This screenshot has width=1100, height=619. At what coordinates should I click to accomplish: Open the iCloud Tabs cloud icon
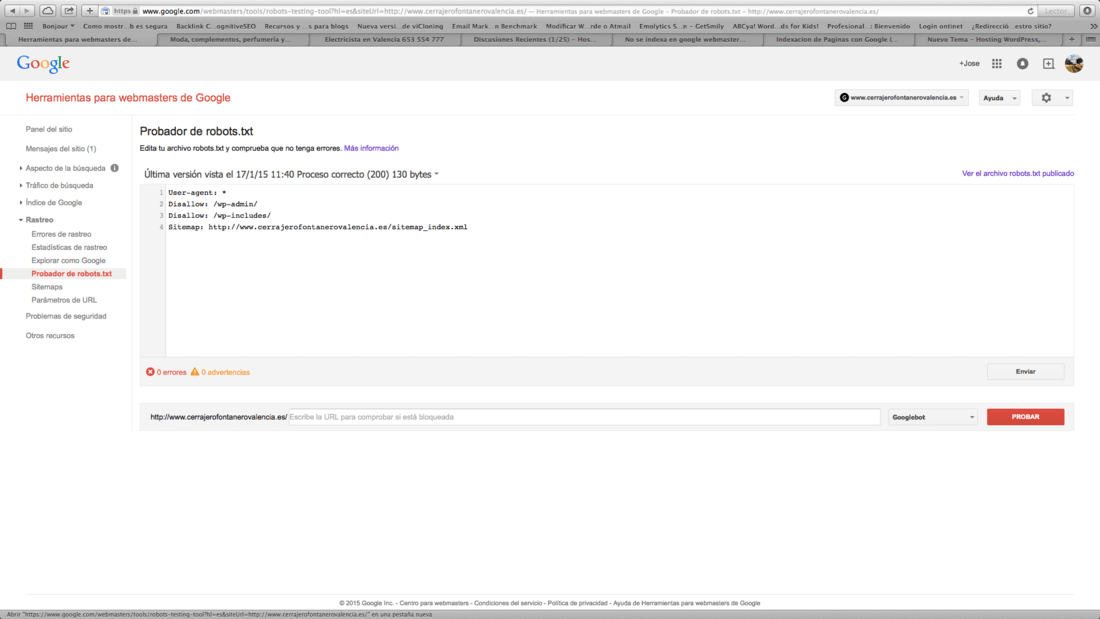[x=48, y=11]
